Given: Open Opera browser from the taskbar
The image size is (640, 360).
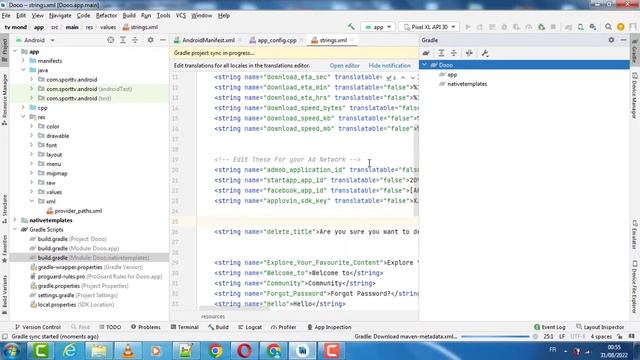Looking at the screenshot, I should tap(244, 351).
